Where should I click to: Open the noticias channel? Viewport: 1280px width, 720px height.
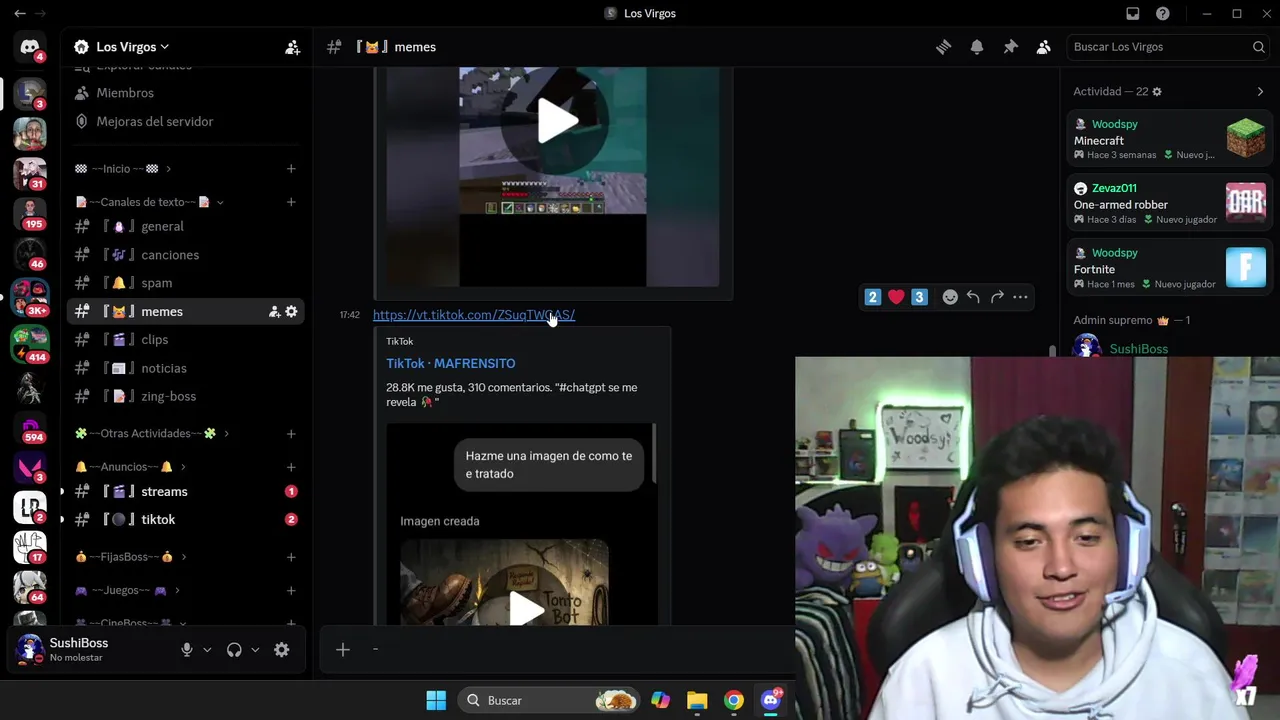coord(185,368)
